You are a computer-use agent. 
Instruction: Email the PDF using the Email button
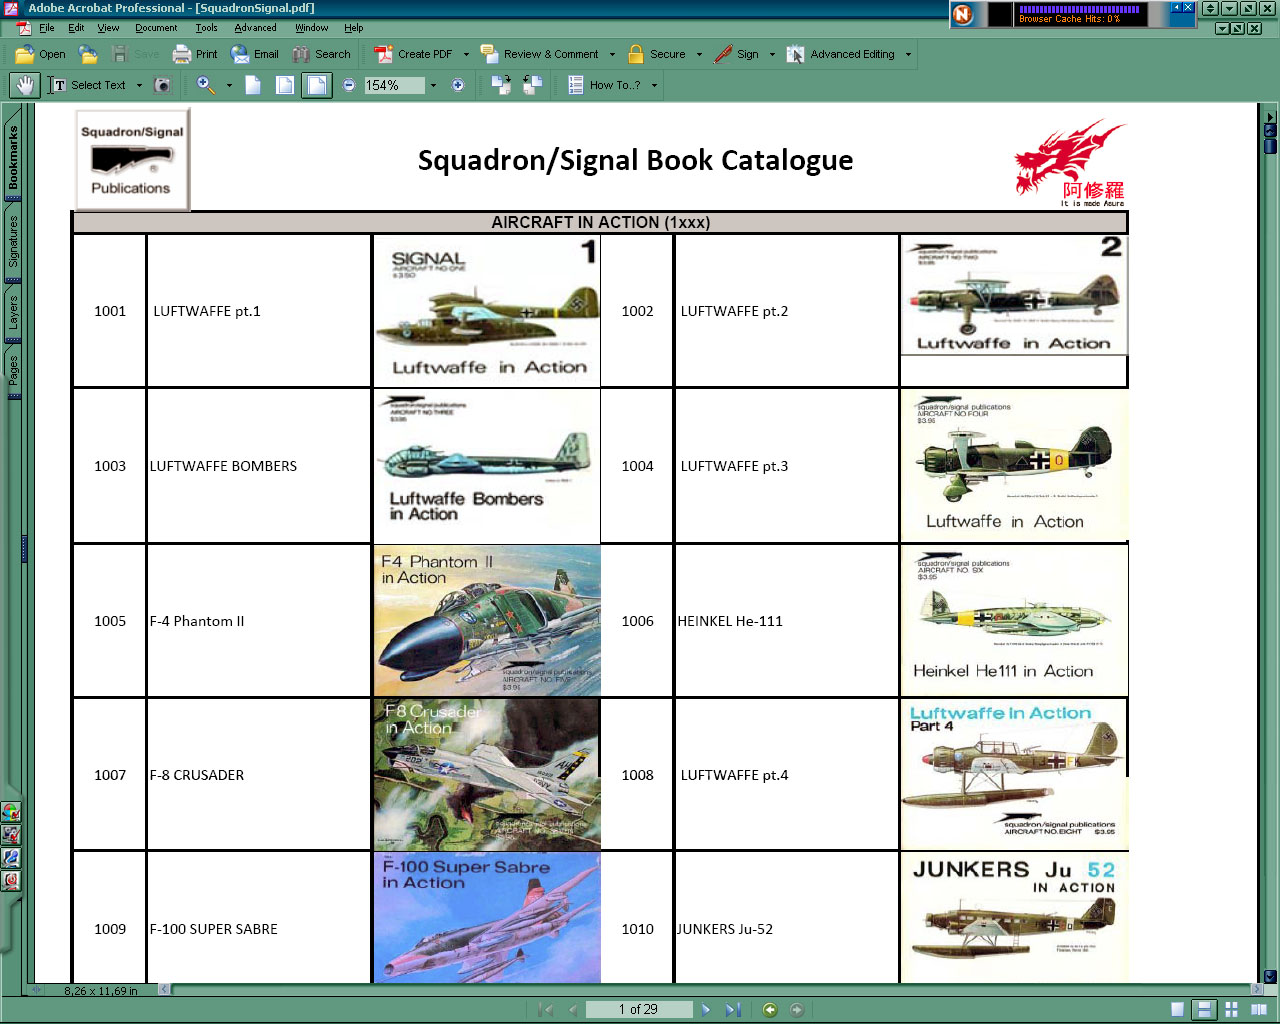[254, 54]
